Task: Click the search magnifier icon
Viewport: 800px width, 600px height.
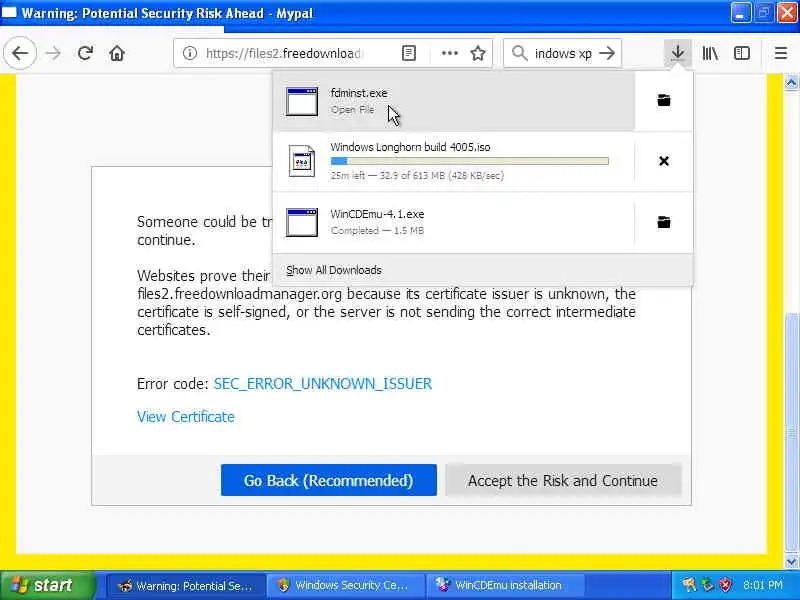Action: pos(519,53)
